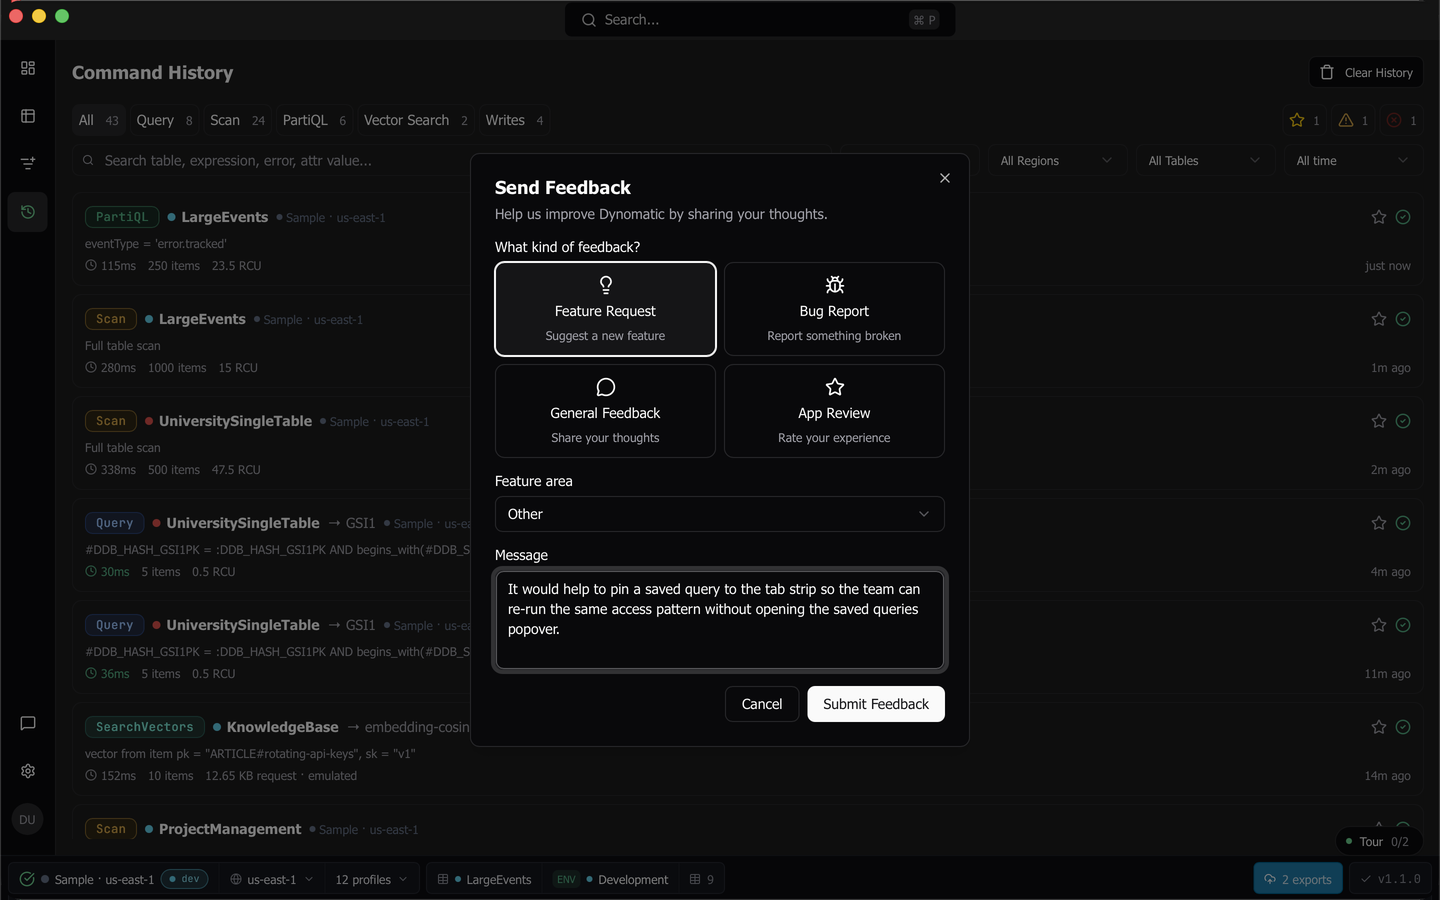1440x900 pixels.
Task: Click success check icon on PartiQL LargeEvents row
Action: point(1403,217)
